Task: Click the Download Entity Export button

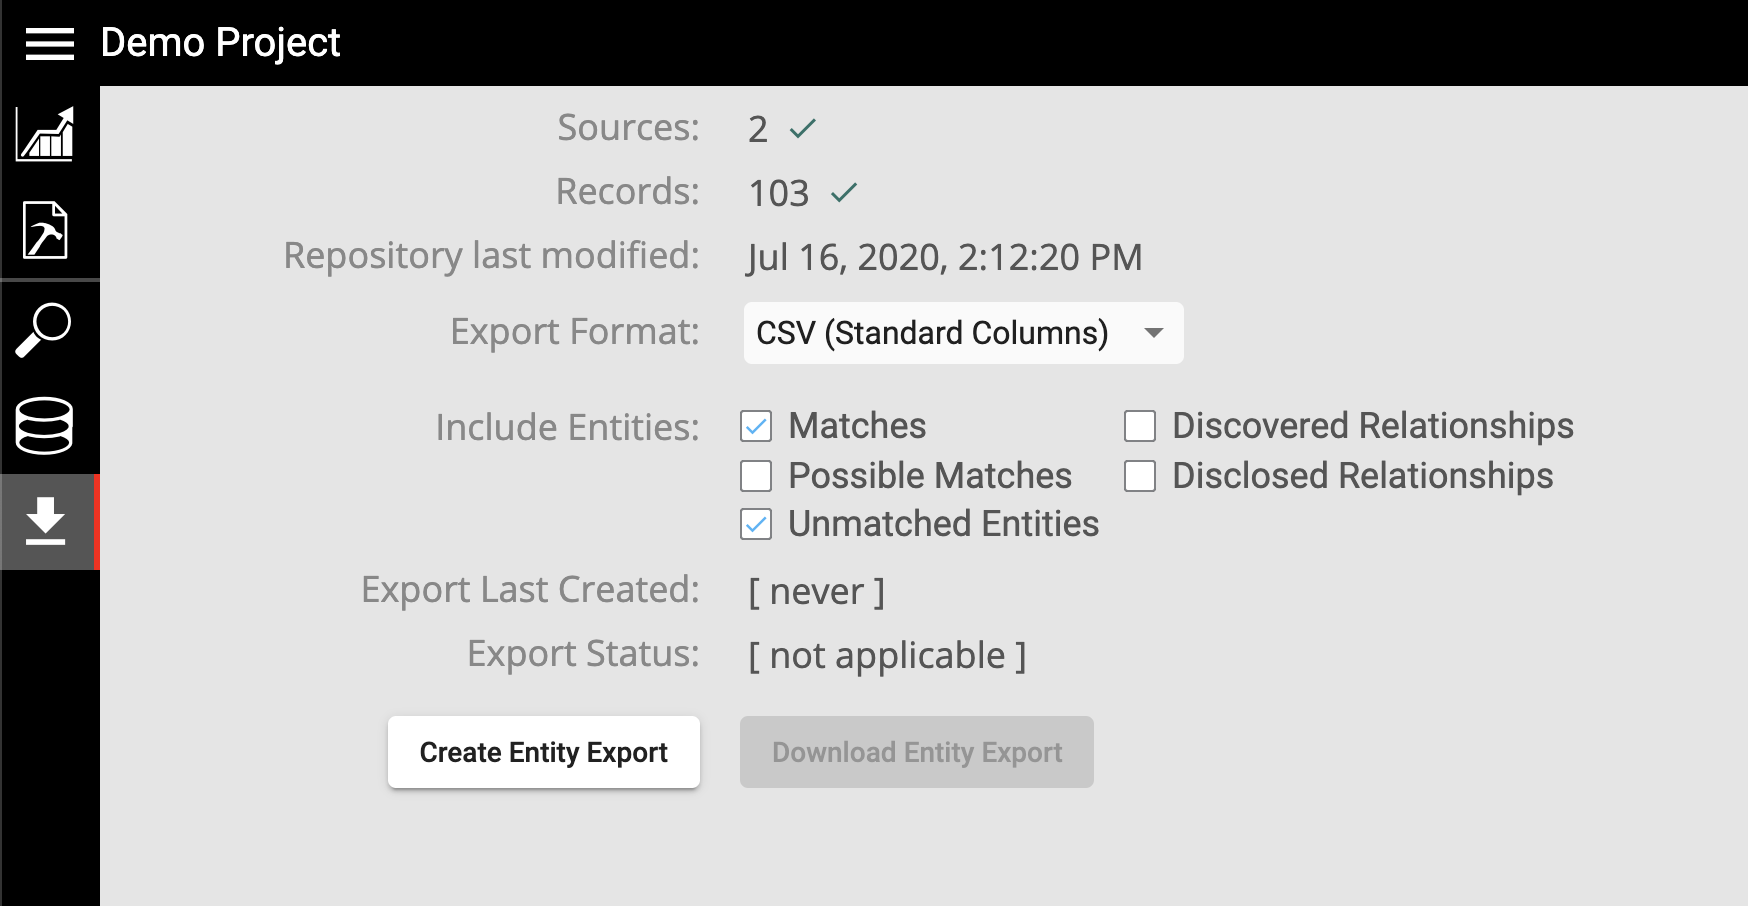Action: tap(916, 752)
